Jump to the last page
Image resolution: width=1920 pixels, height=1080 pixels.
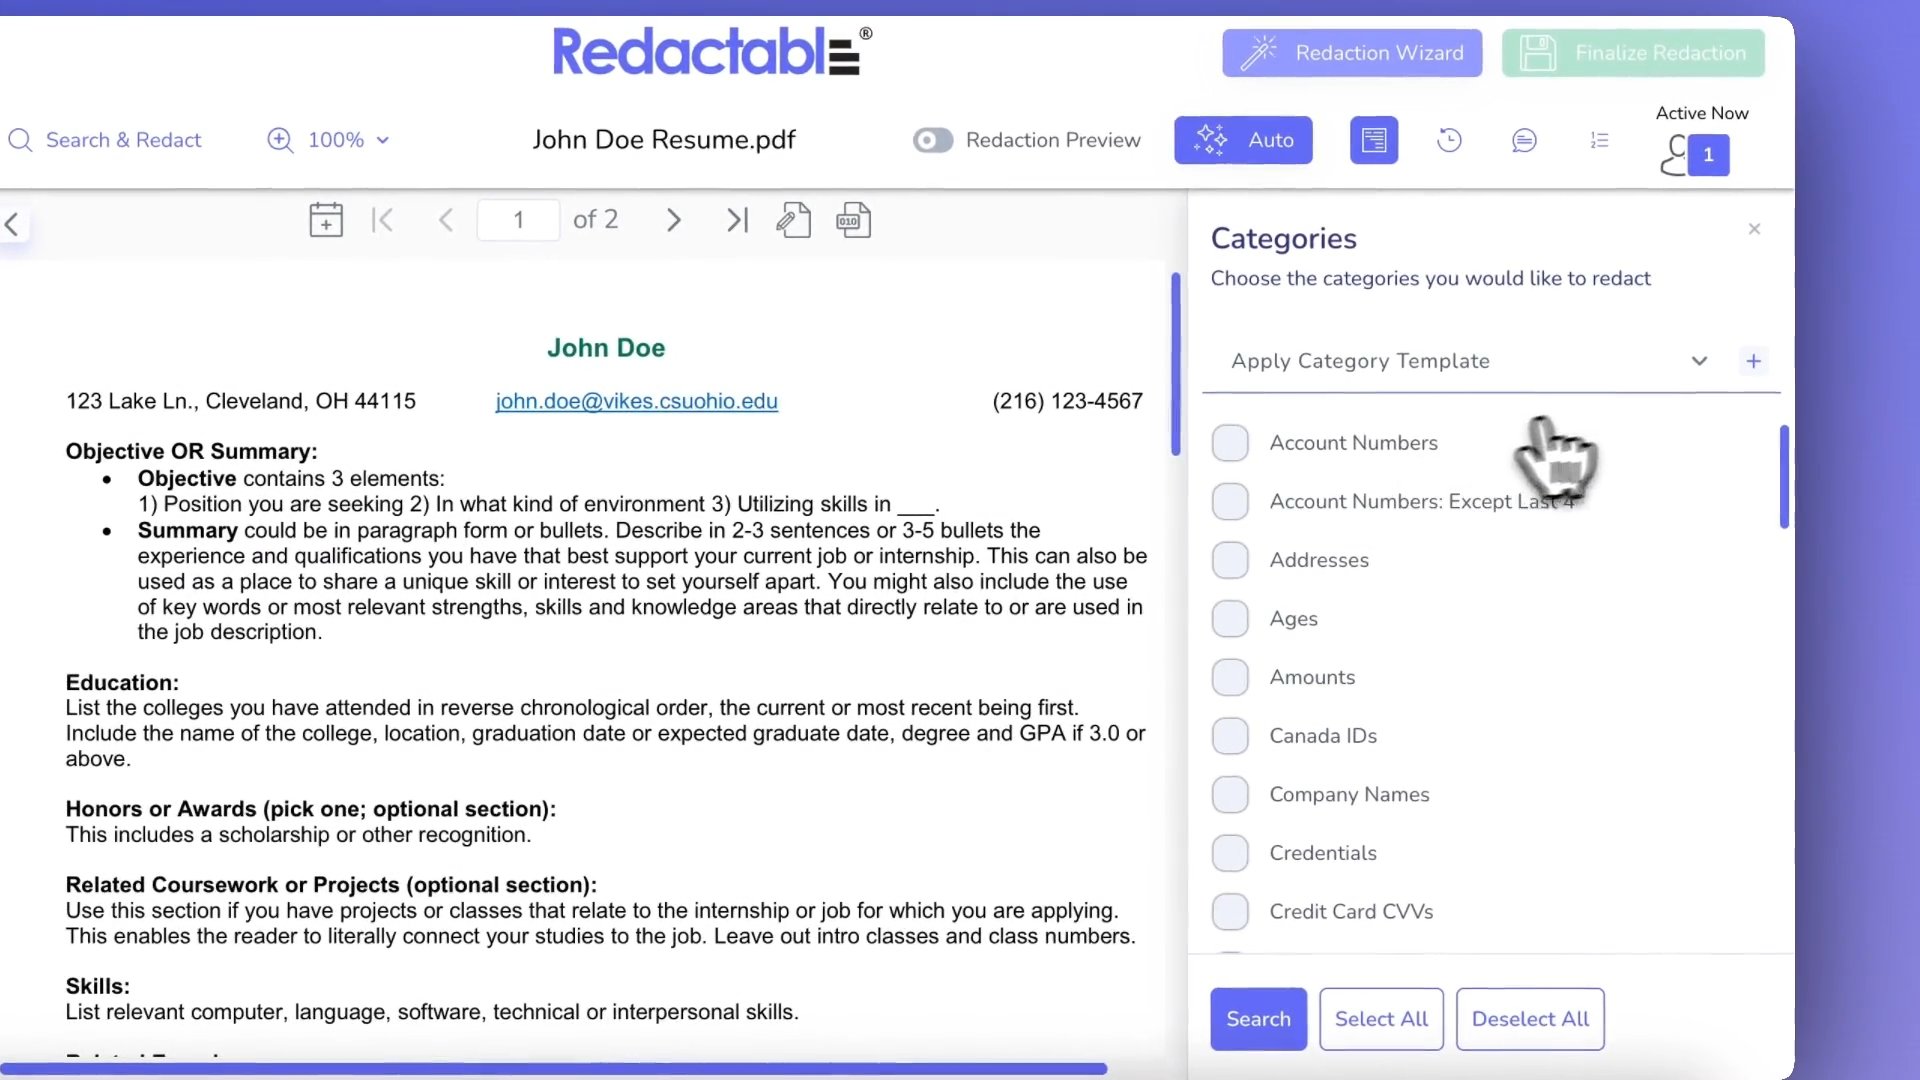tap(737, 220)
